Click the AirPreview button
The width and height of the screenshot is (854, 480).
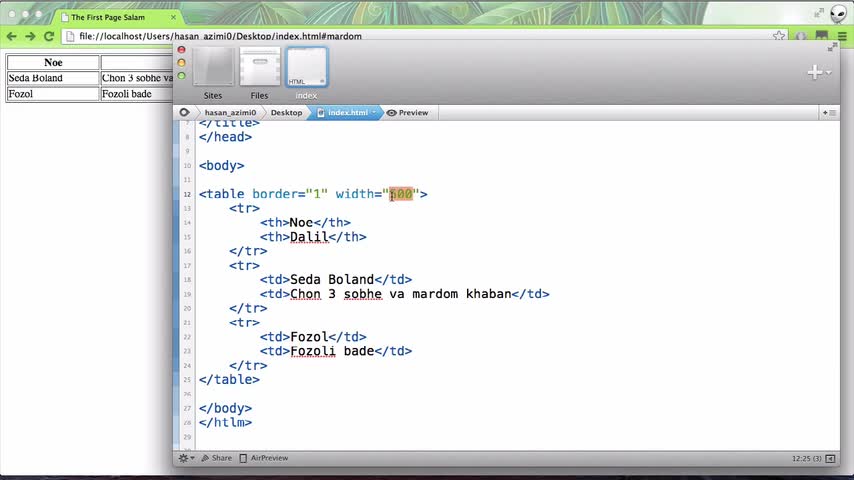tap(264, 458)
